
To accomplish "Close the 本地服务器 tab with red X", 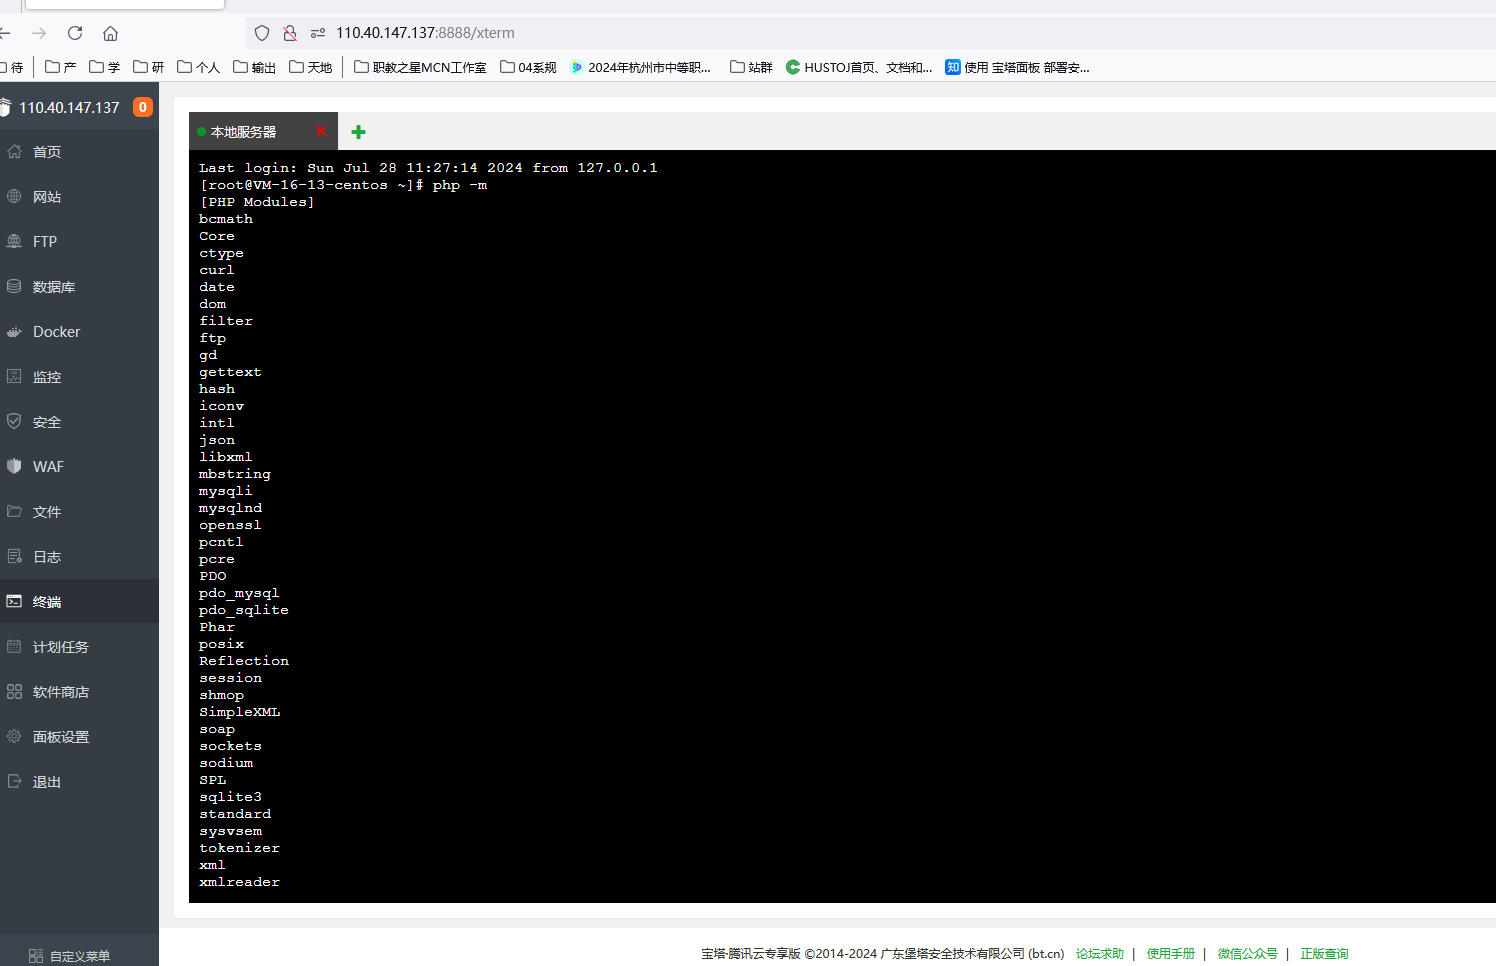I will coord(321,131).
